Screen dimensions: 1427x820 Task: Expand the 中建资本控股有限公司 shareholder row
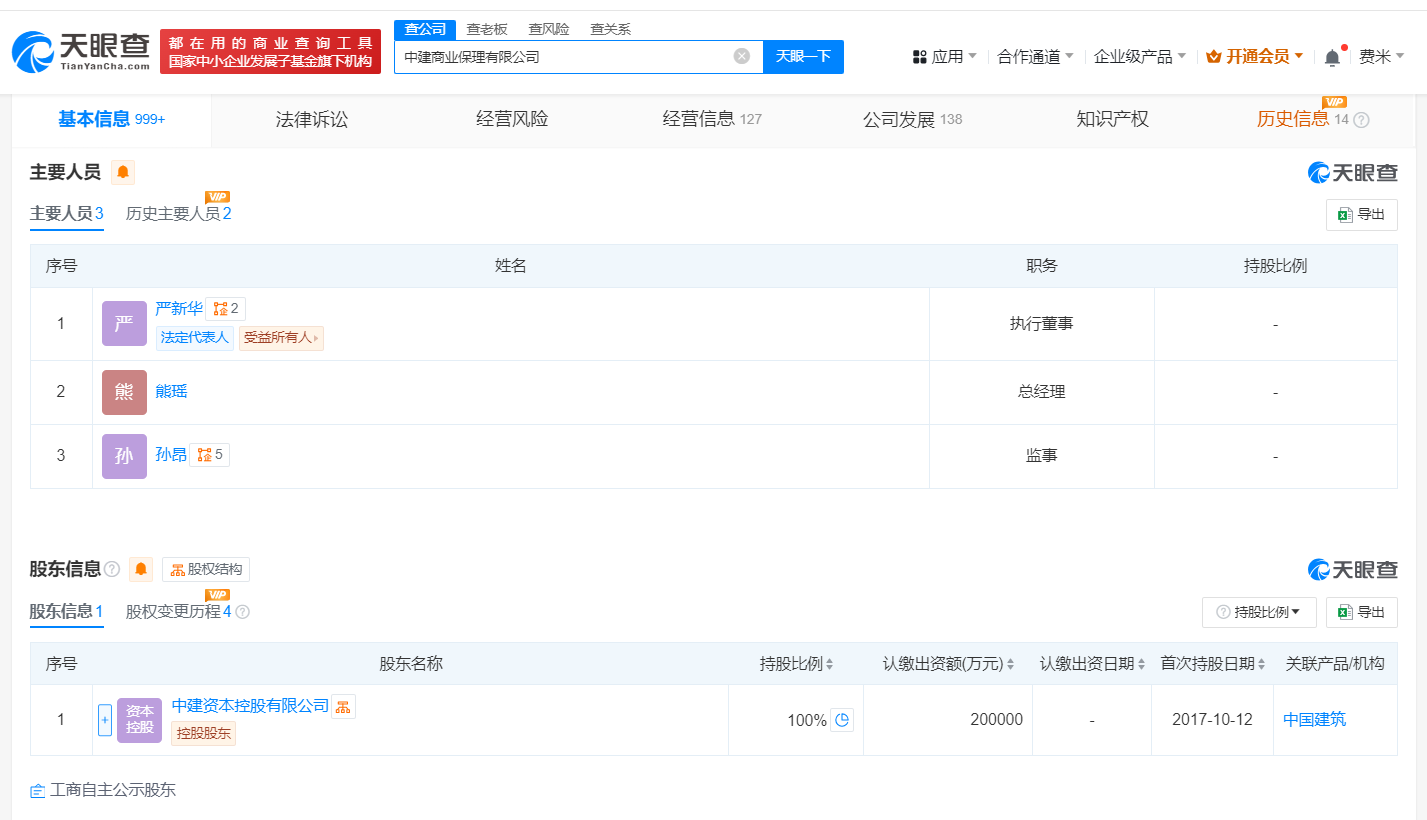(105, 720)
